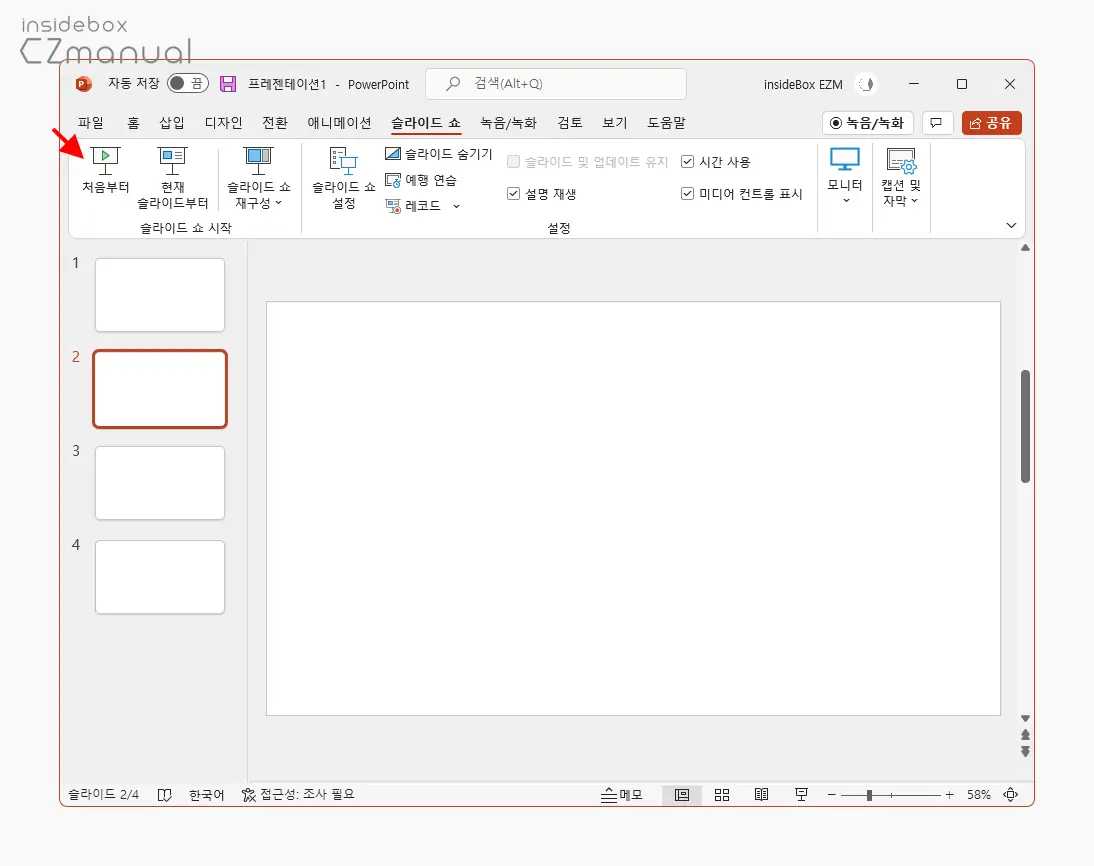
Task: Click the 레코드 record button
Action: [x=414, y=206]
